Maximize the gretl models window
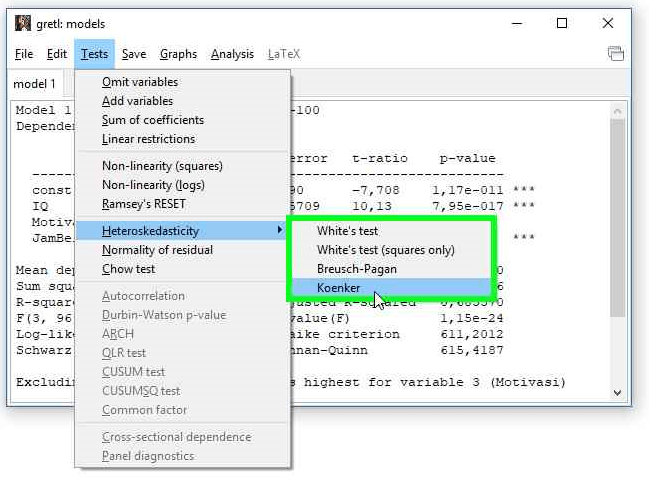This screenshot has width=649, height=481. click(x=562, y=22)
